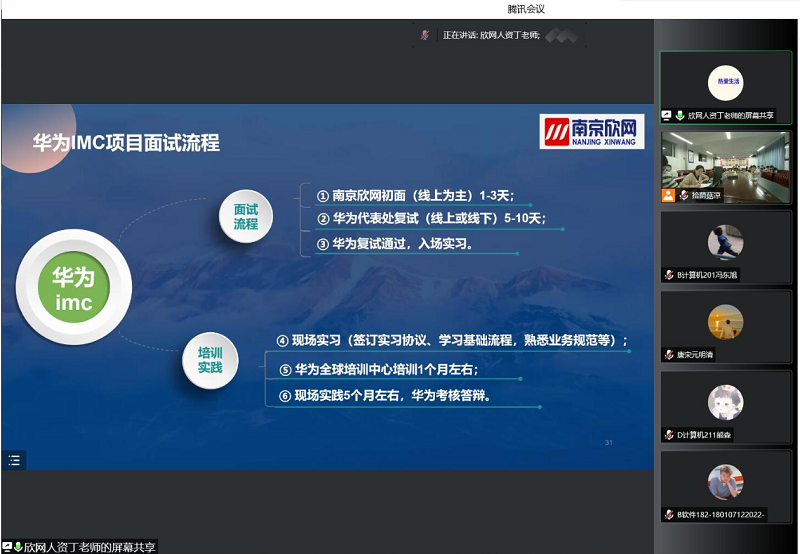Click the slide outline list icon
Screen dimensions: 800x554
(14, 460)
